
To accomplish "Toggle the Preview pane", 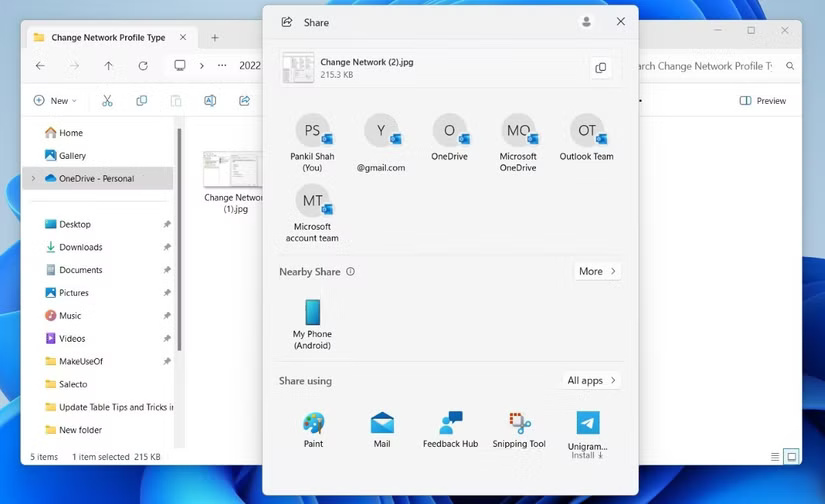I will pyautogui.click(x=762, y=101).
